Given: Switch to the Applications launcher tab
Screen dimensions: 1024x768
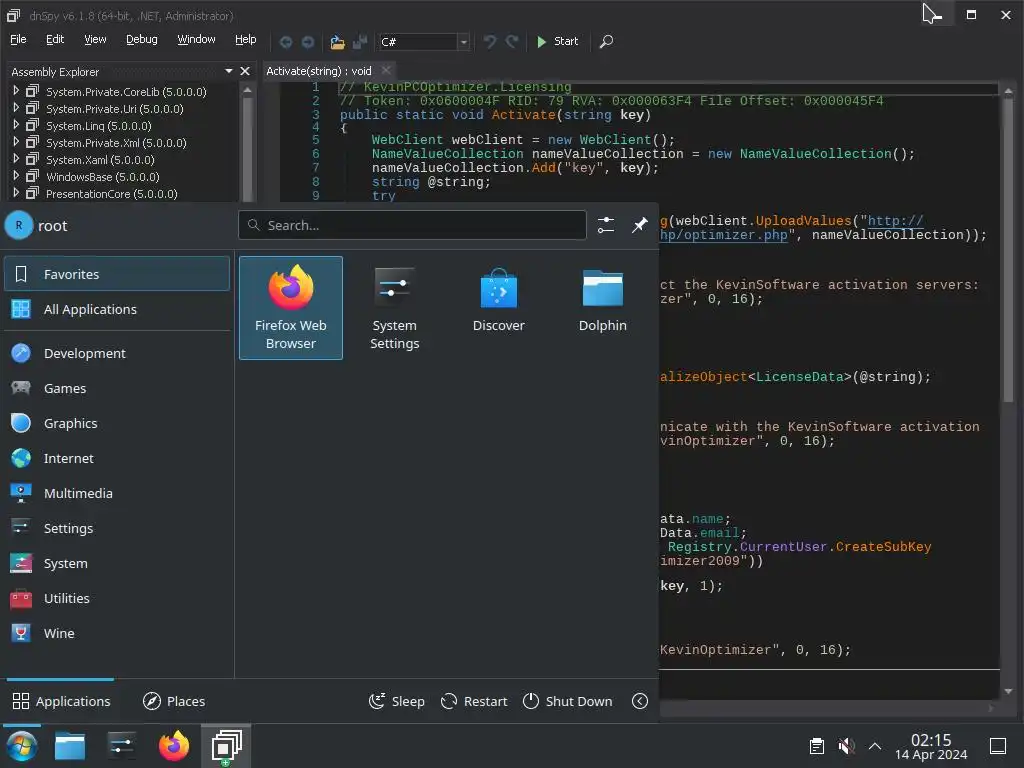Looking at the screenshot, I should (x=61, y=701).
